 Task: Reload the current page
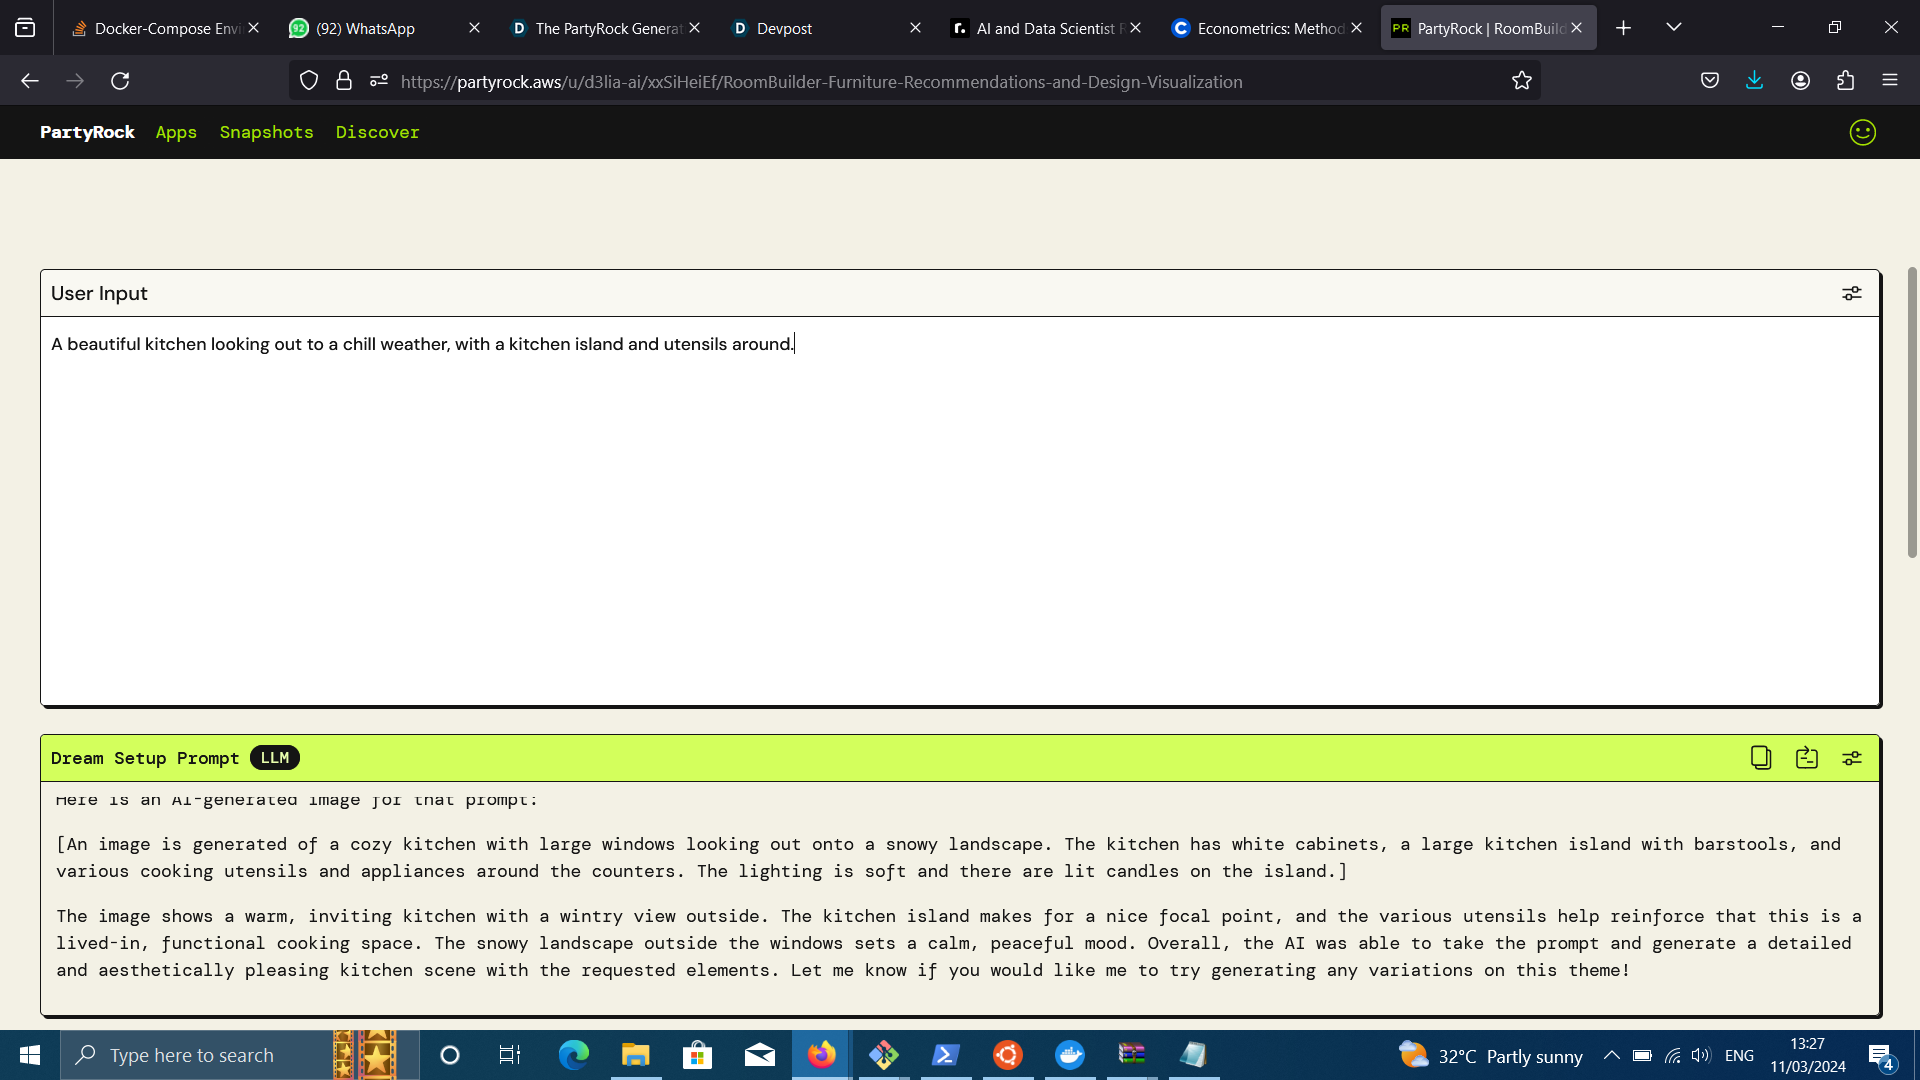[120, 81]
